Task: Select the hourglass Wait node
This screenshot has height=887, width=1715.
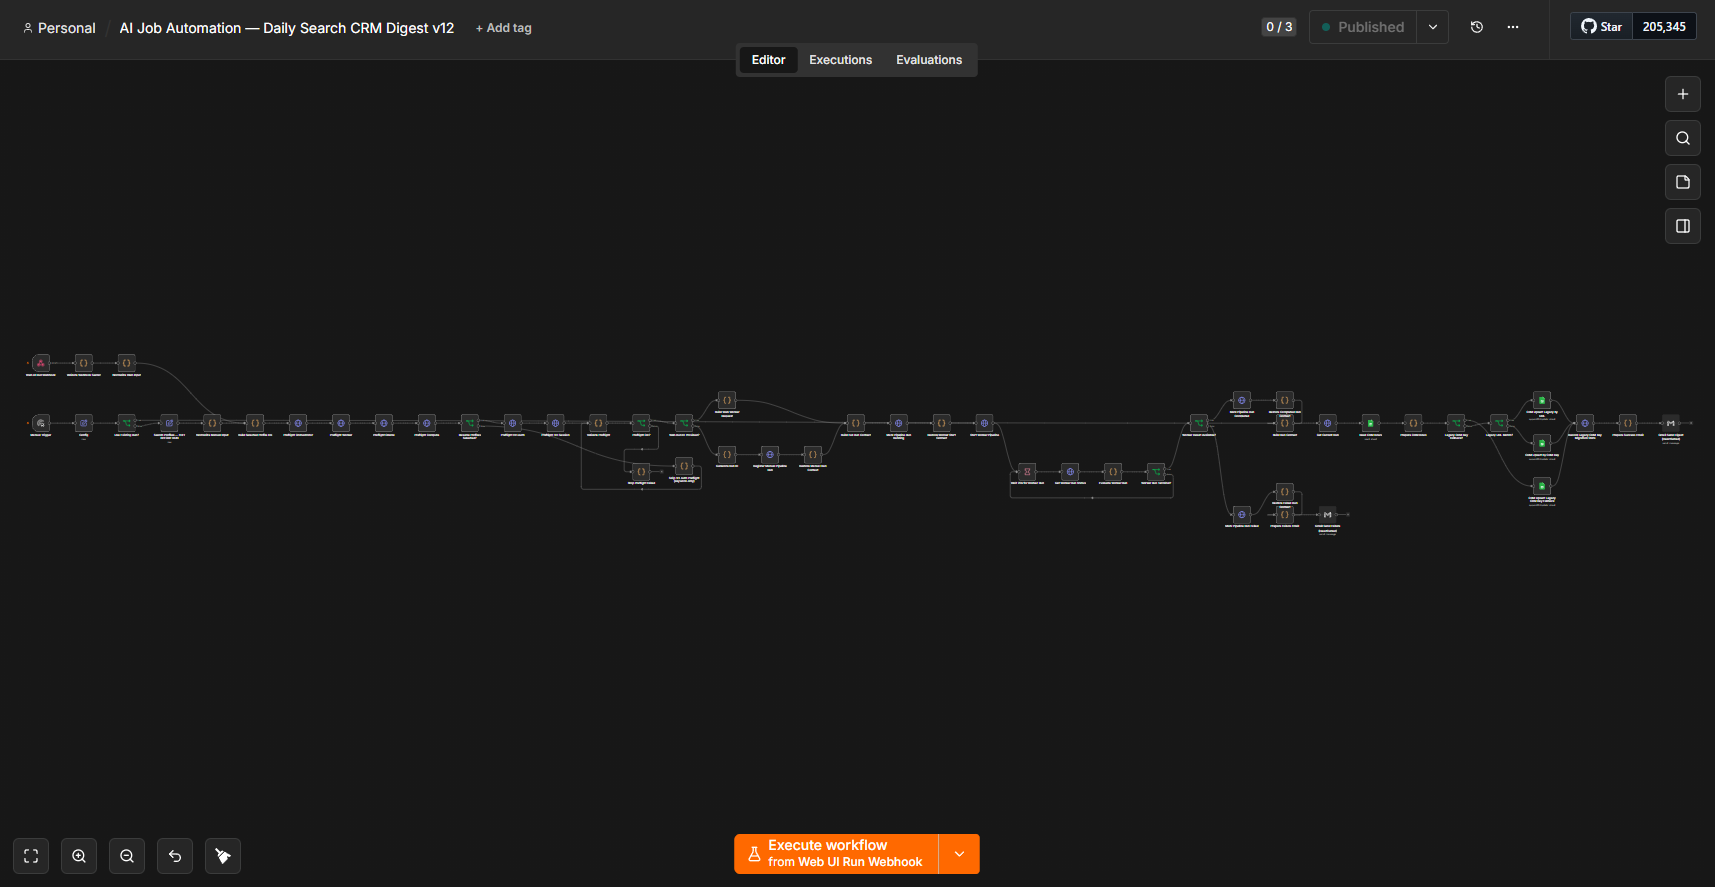Action: pyautogui.click(x=1027, y=471)
